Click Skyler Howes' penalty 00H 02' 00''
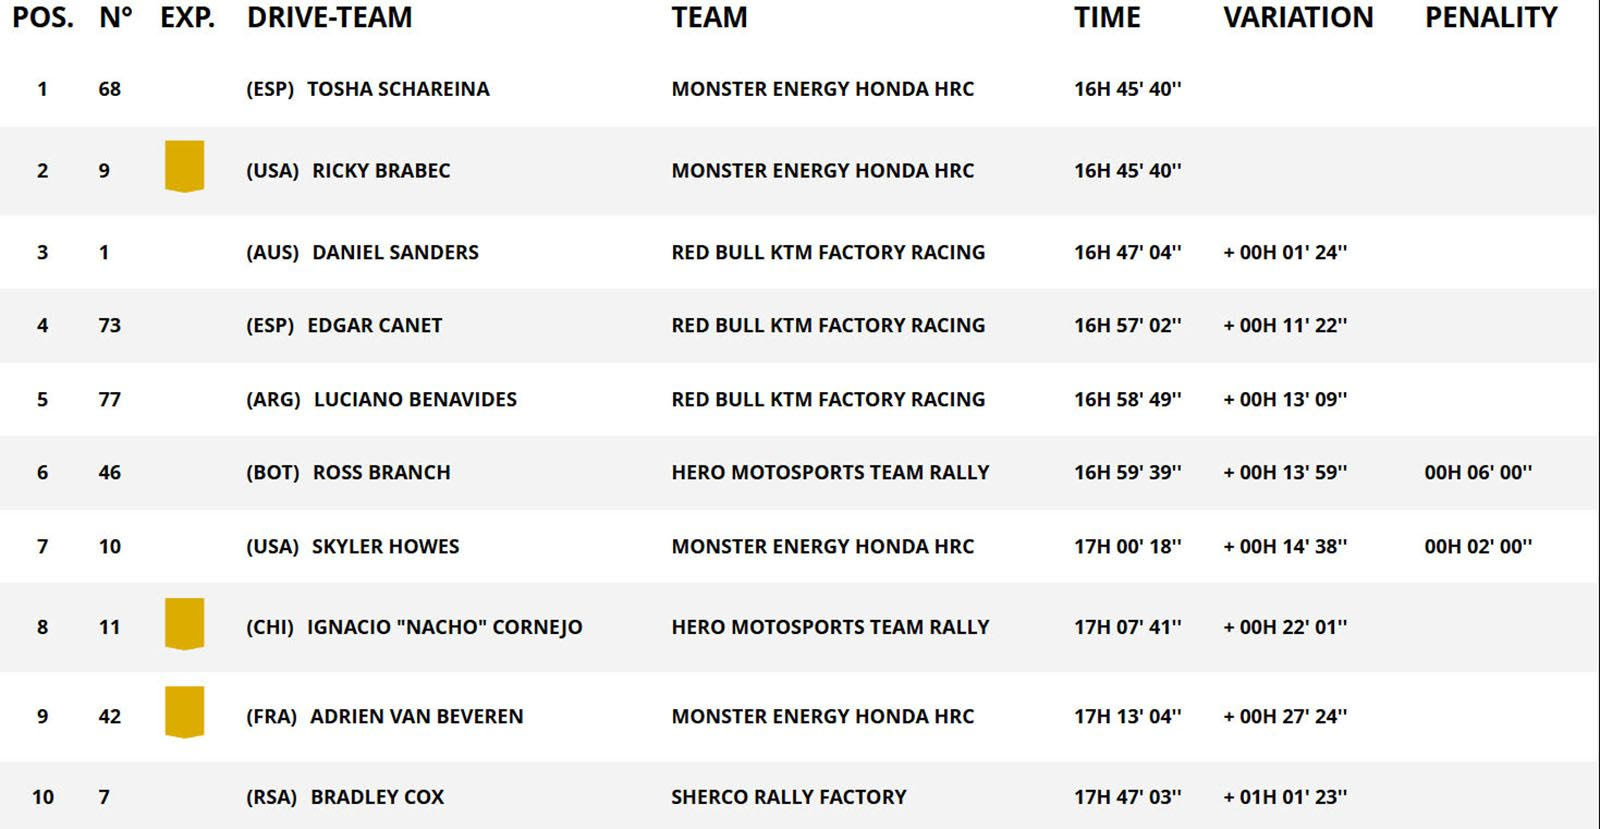This screenshot has width=1600, height=829. click(1478, 547)
